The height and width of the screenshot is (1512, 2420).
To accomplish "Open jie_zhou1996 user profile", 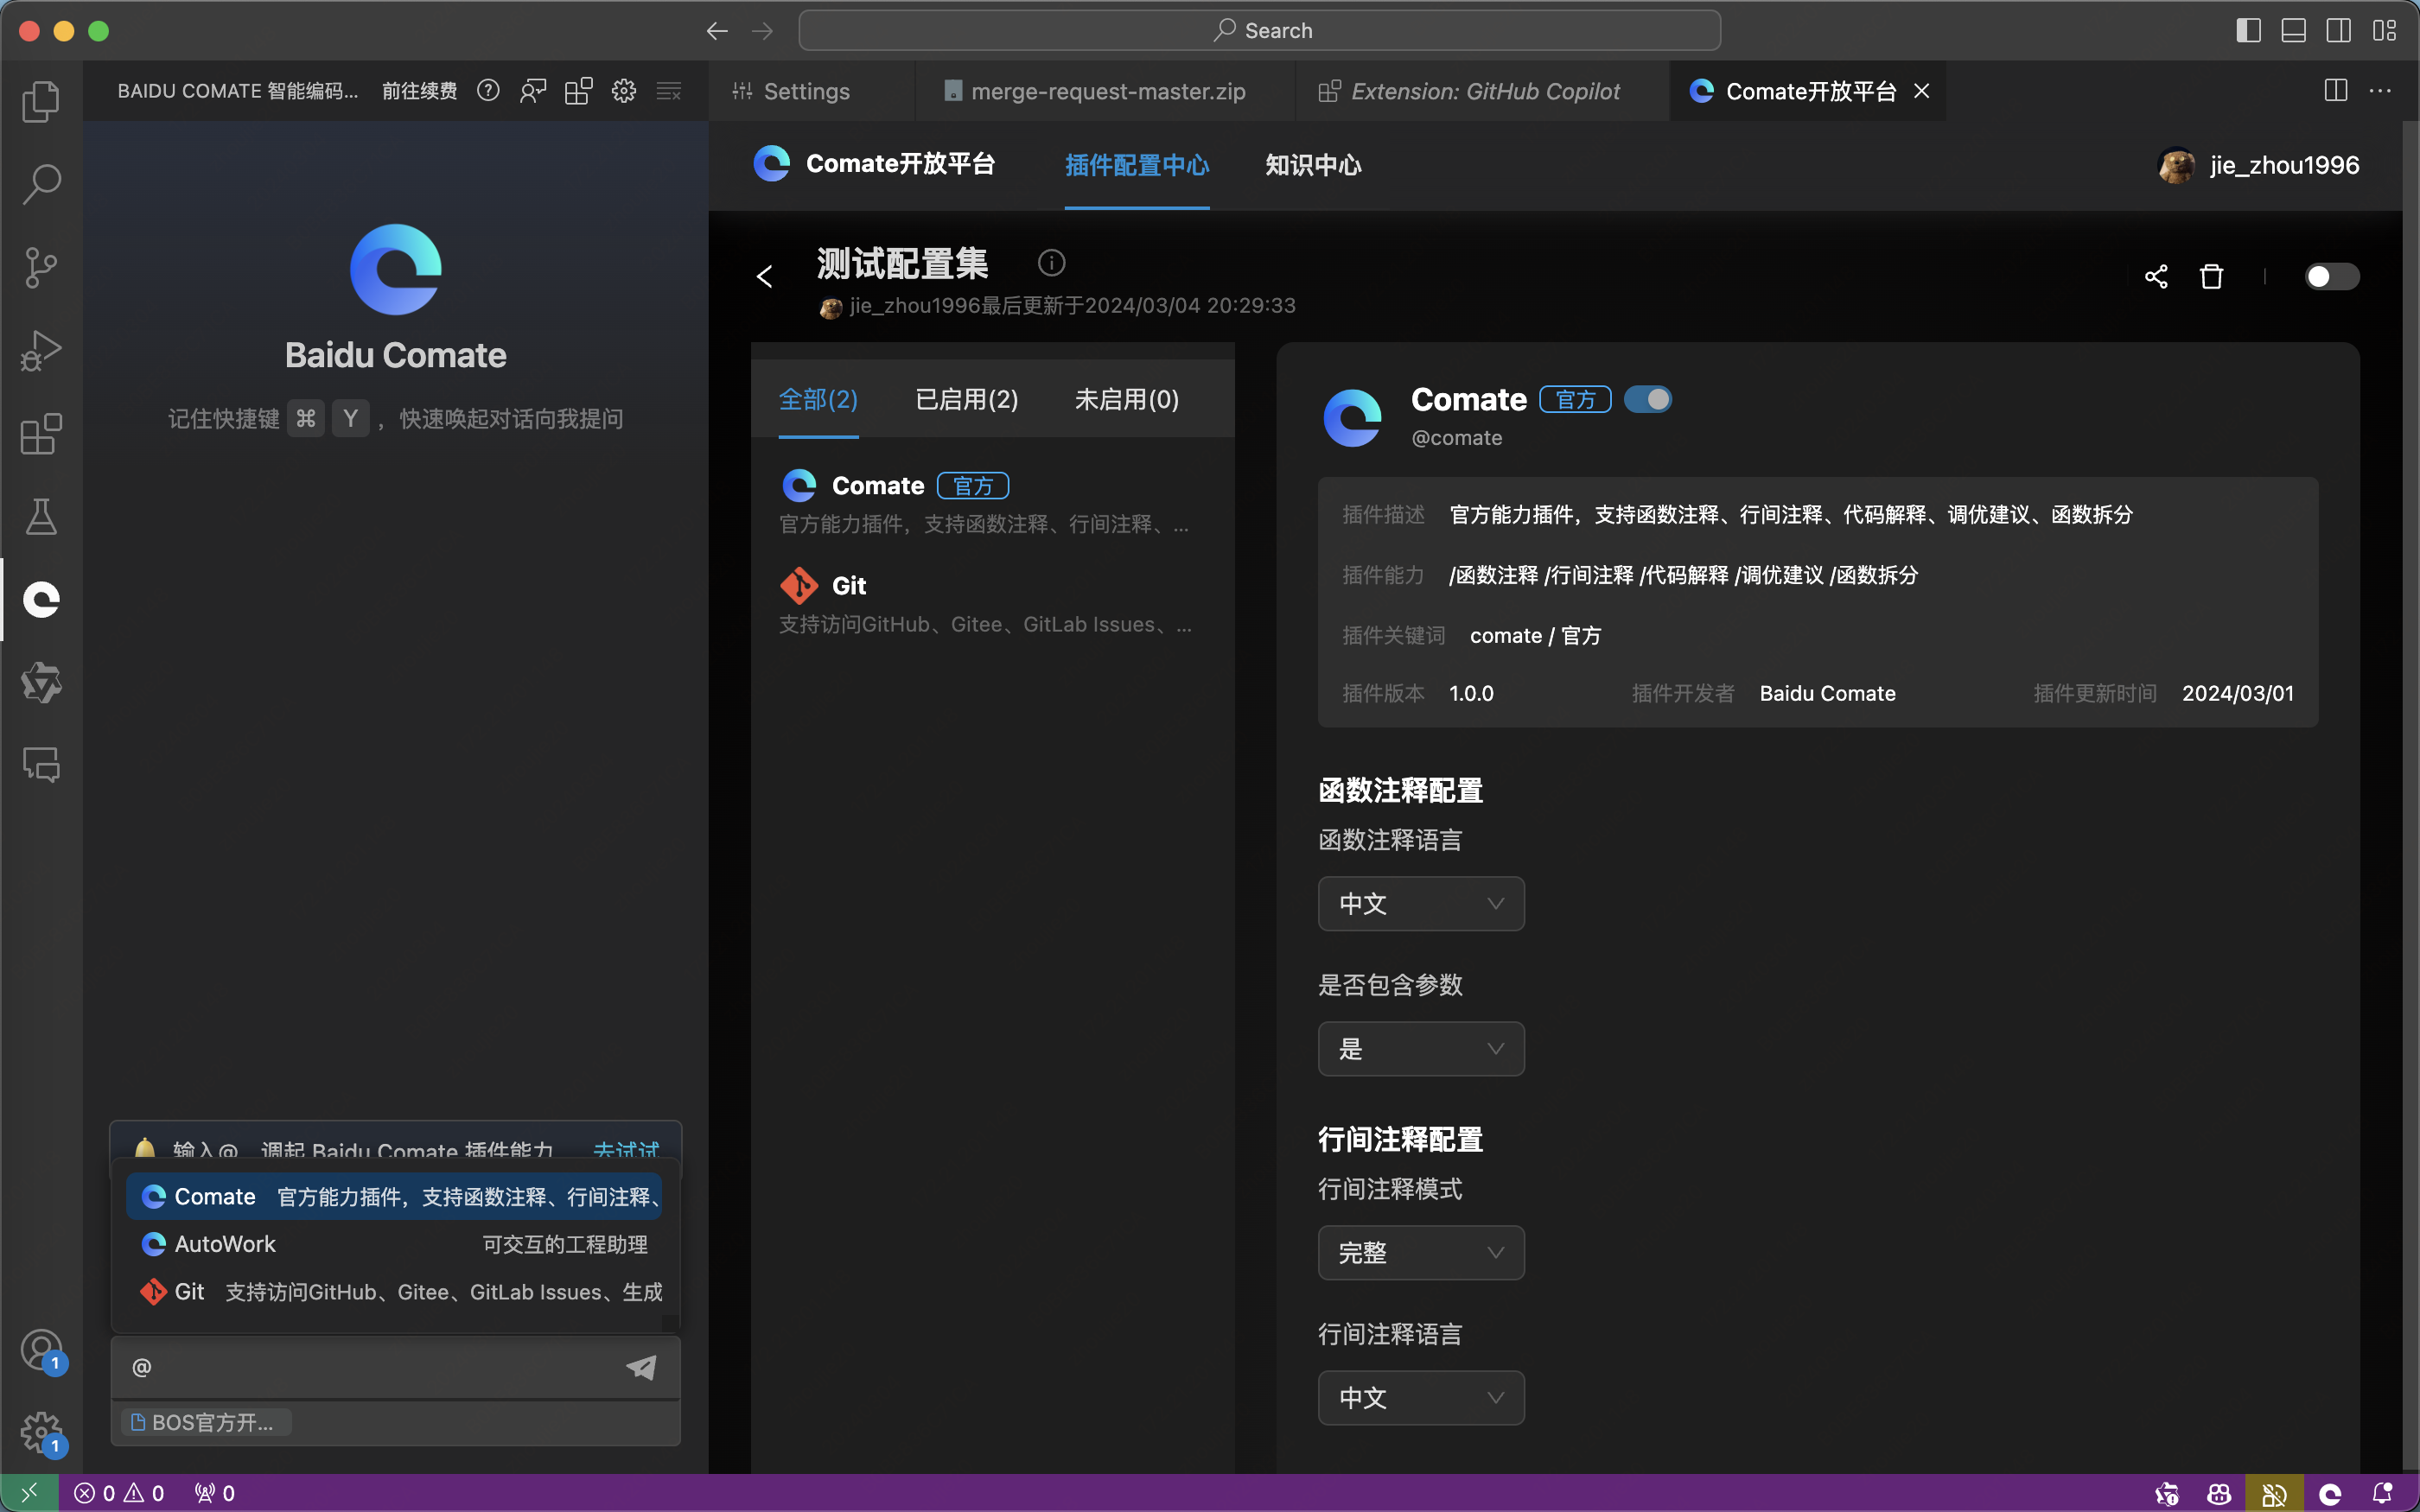I will tap(2258, 165).
